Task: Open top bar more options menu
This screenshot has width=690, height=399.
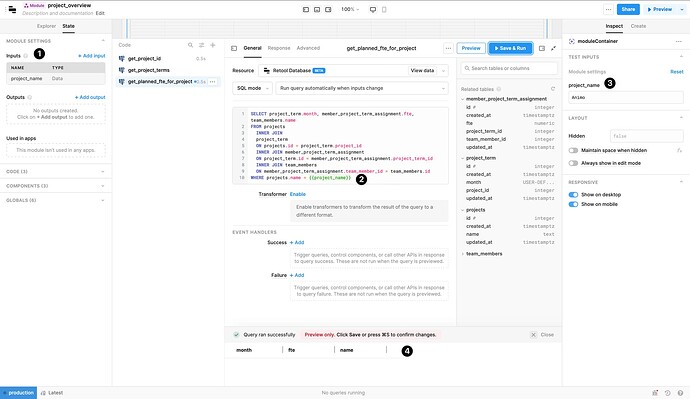Action: click(x=608, y=9)
